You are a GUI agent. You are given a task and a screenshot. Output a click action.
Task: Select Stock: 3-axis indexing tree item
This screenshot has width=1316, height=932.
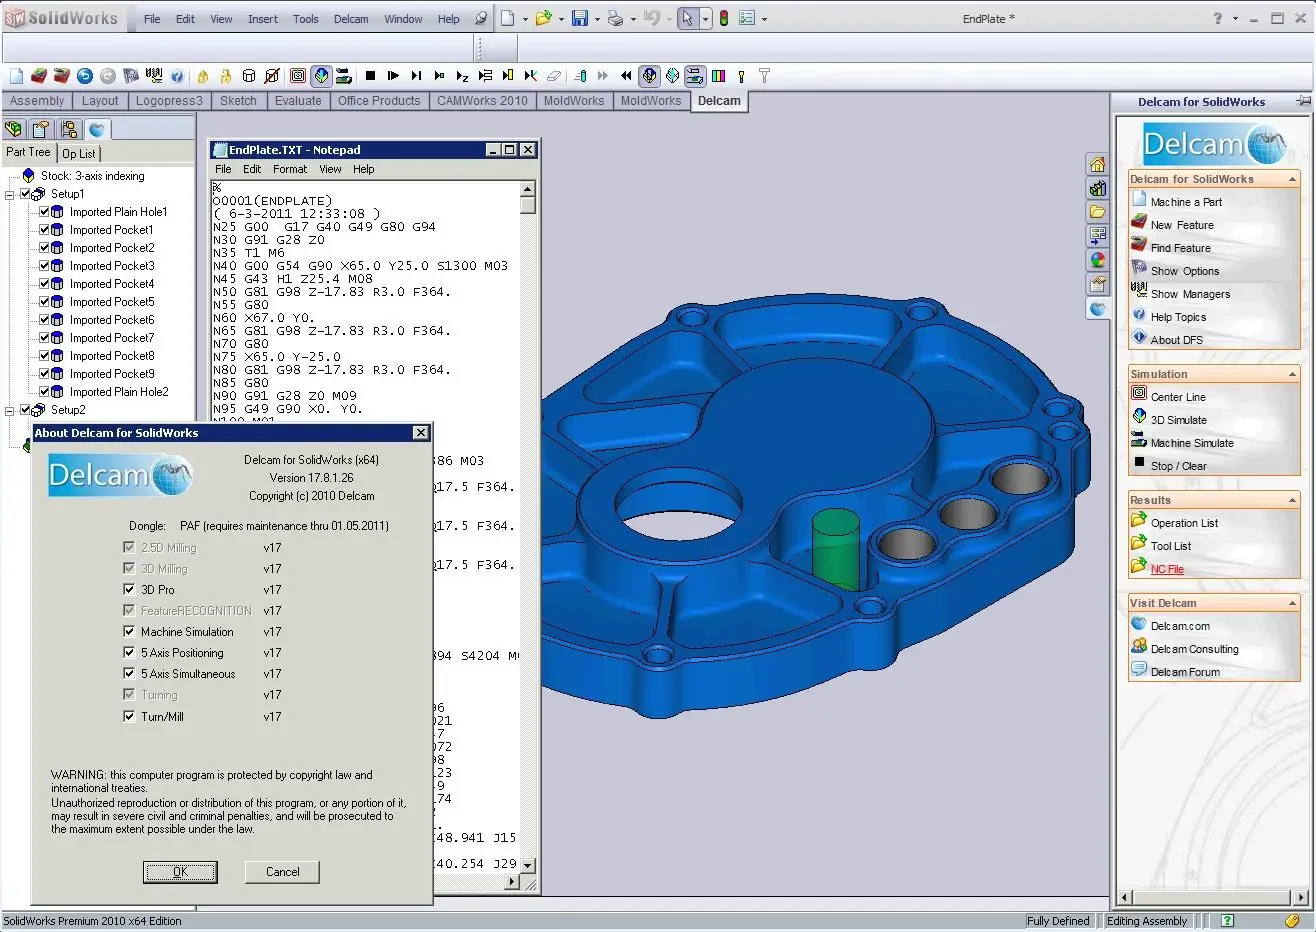pyautogui.click(x=92, y=176)
